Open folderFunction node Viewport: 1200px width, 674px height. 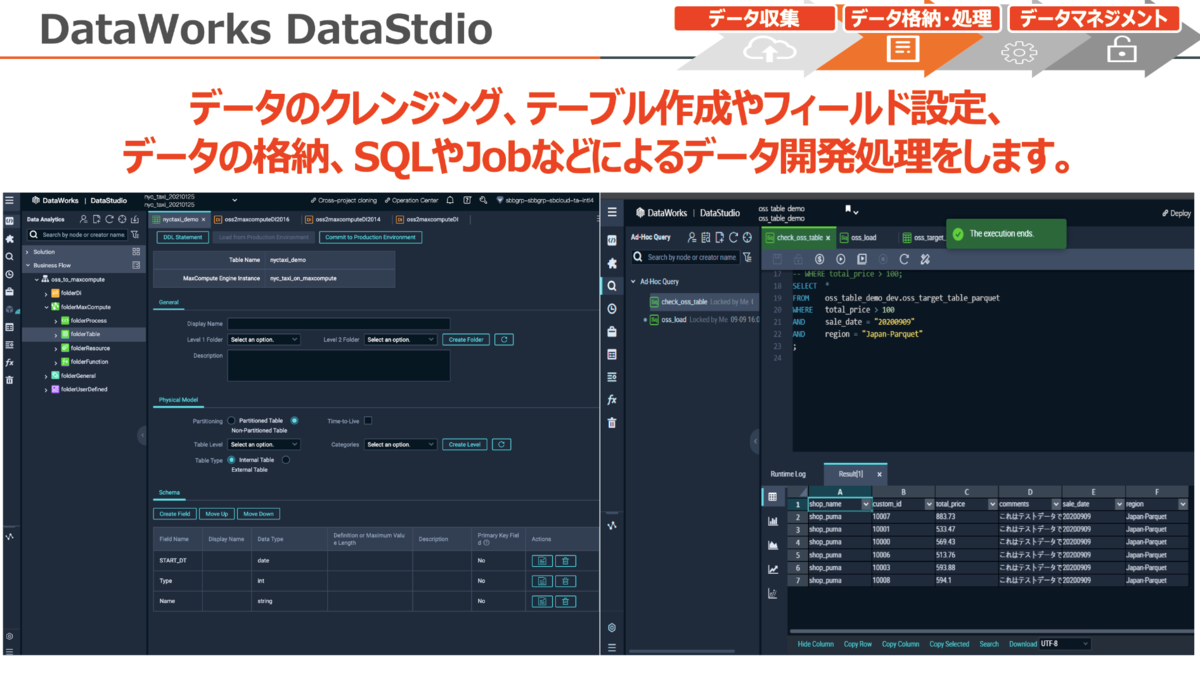pos(89,361)
